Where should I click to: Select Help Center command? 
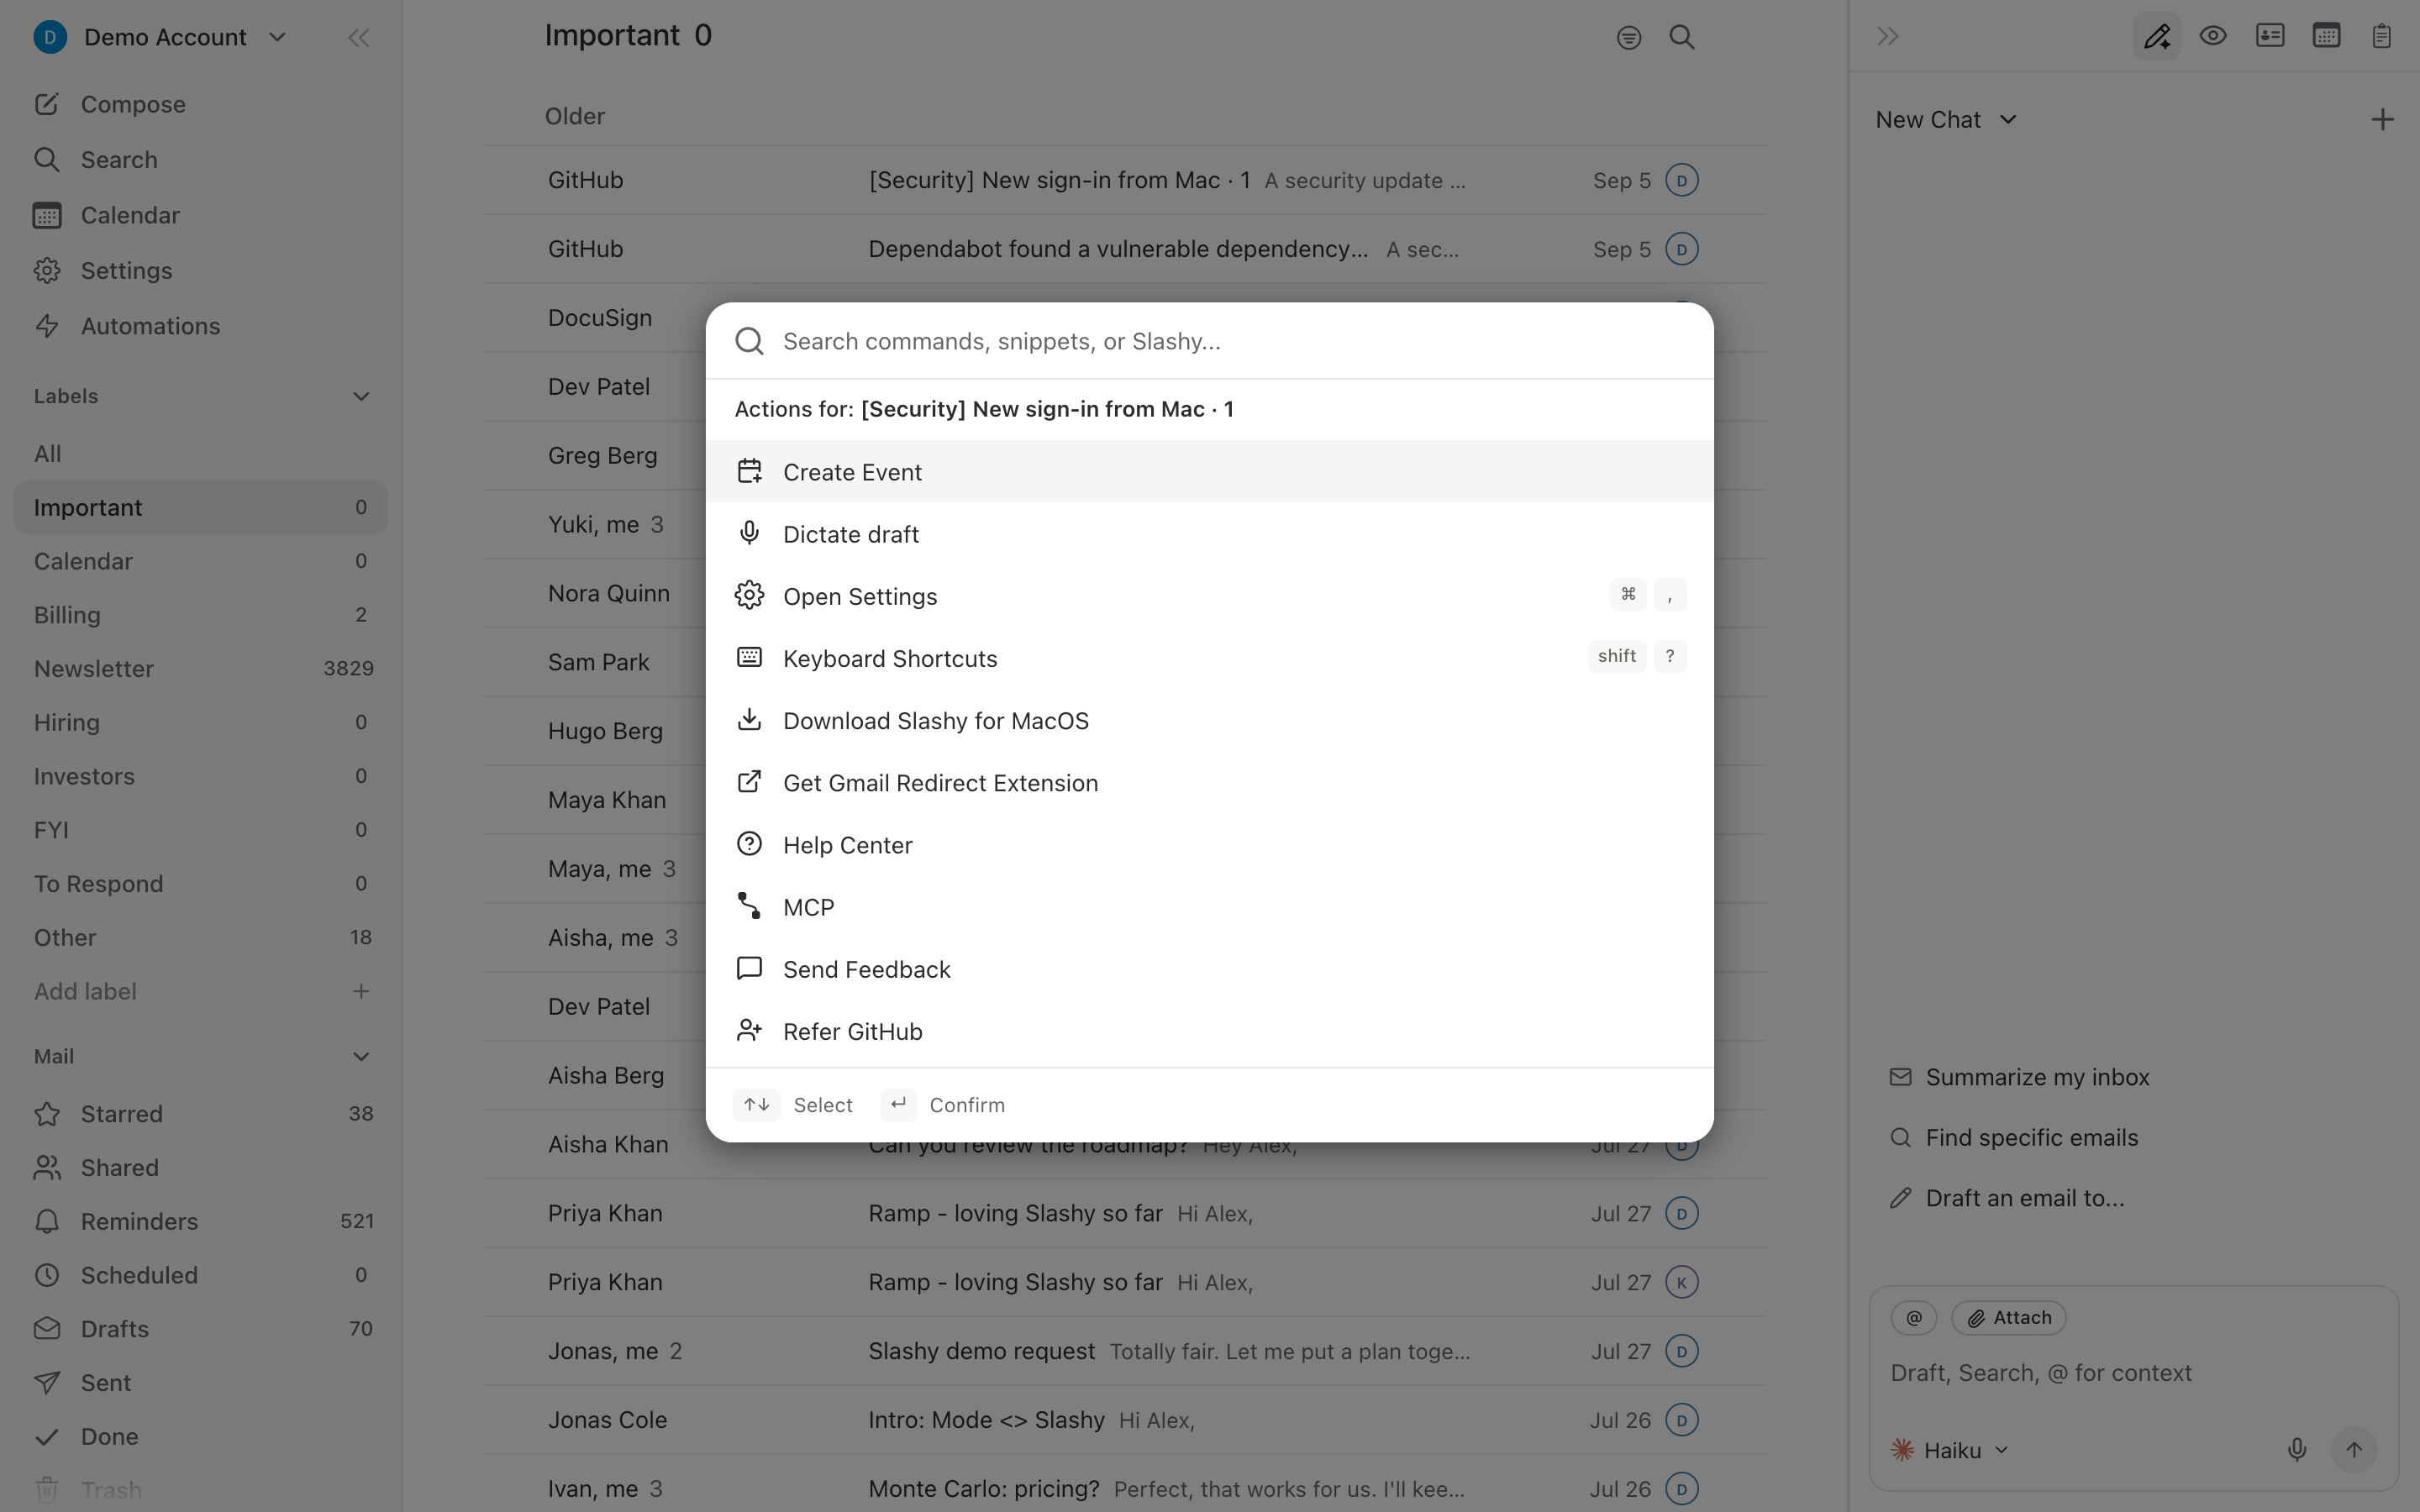[x=1209, y=845]
